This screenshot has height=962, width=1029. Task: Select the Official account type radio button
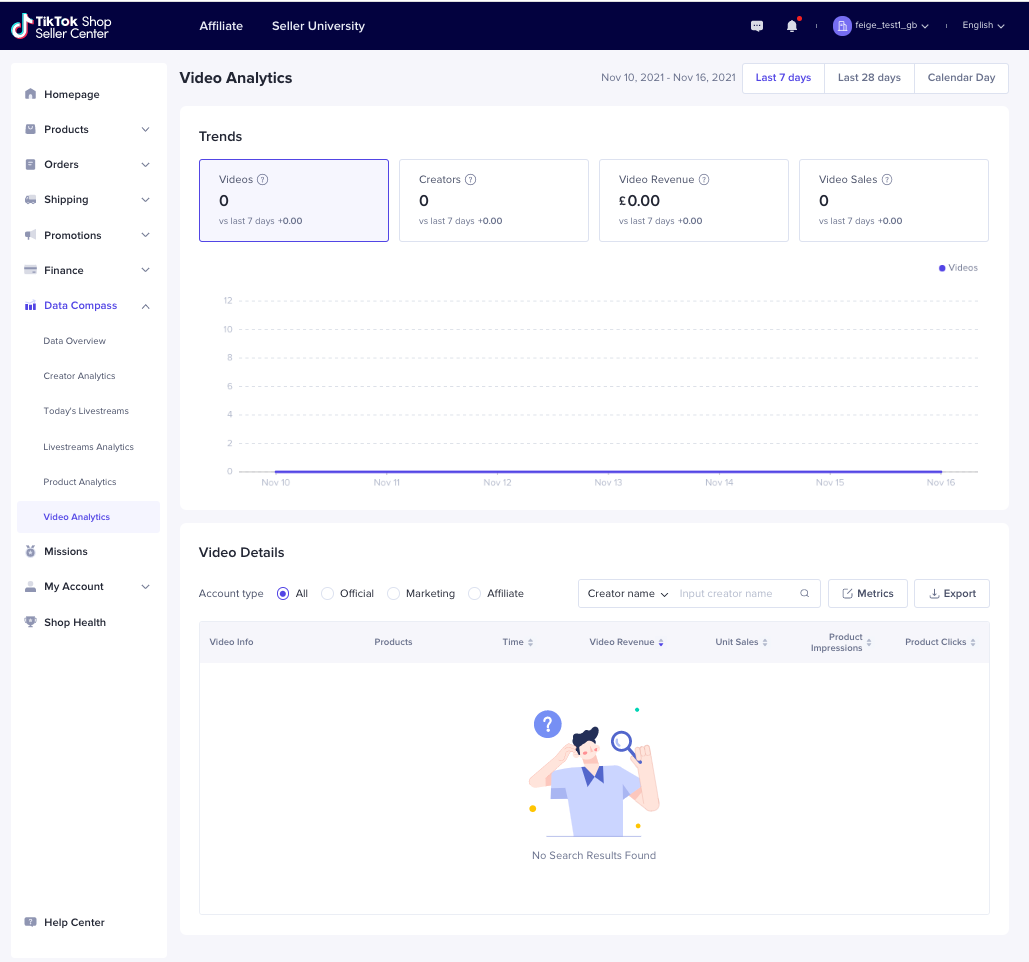point(327,594)
